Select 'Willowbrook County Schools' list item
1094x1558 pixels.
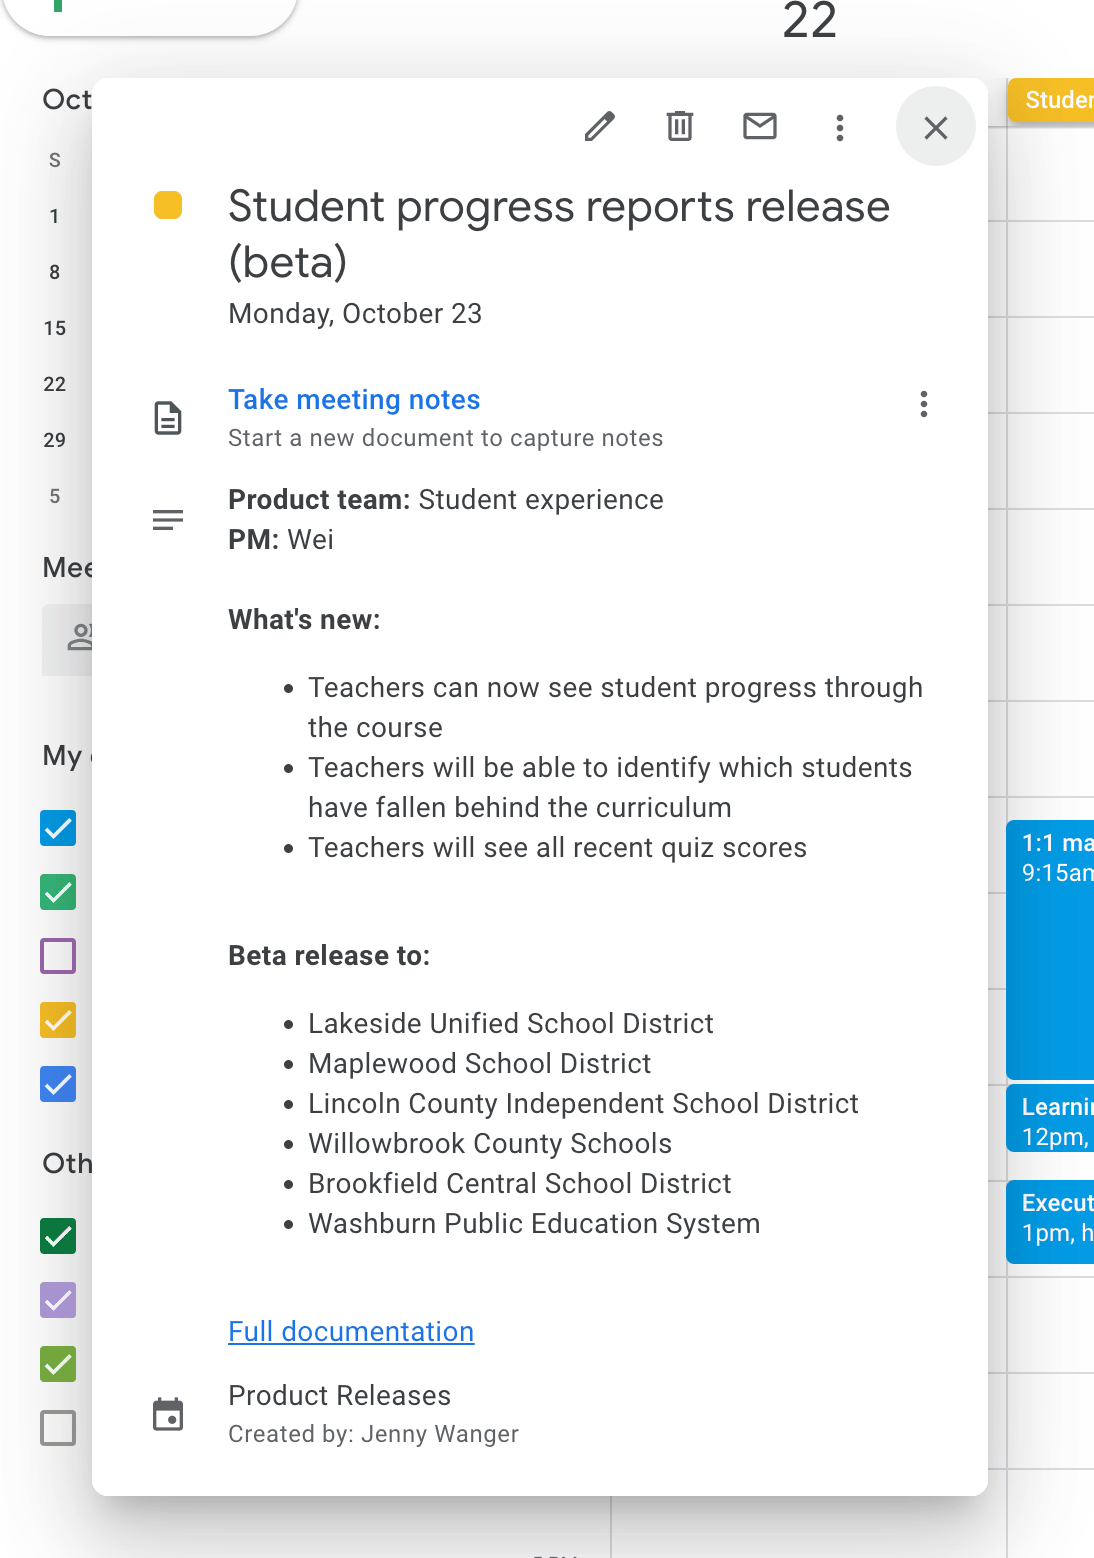click(x=490, y=1143)
